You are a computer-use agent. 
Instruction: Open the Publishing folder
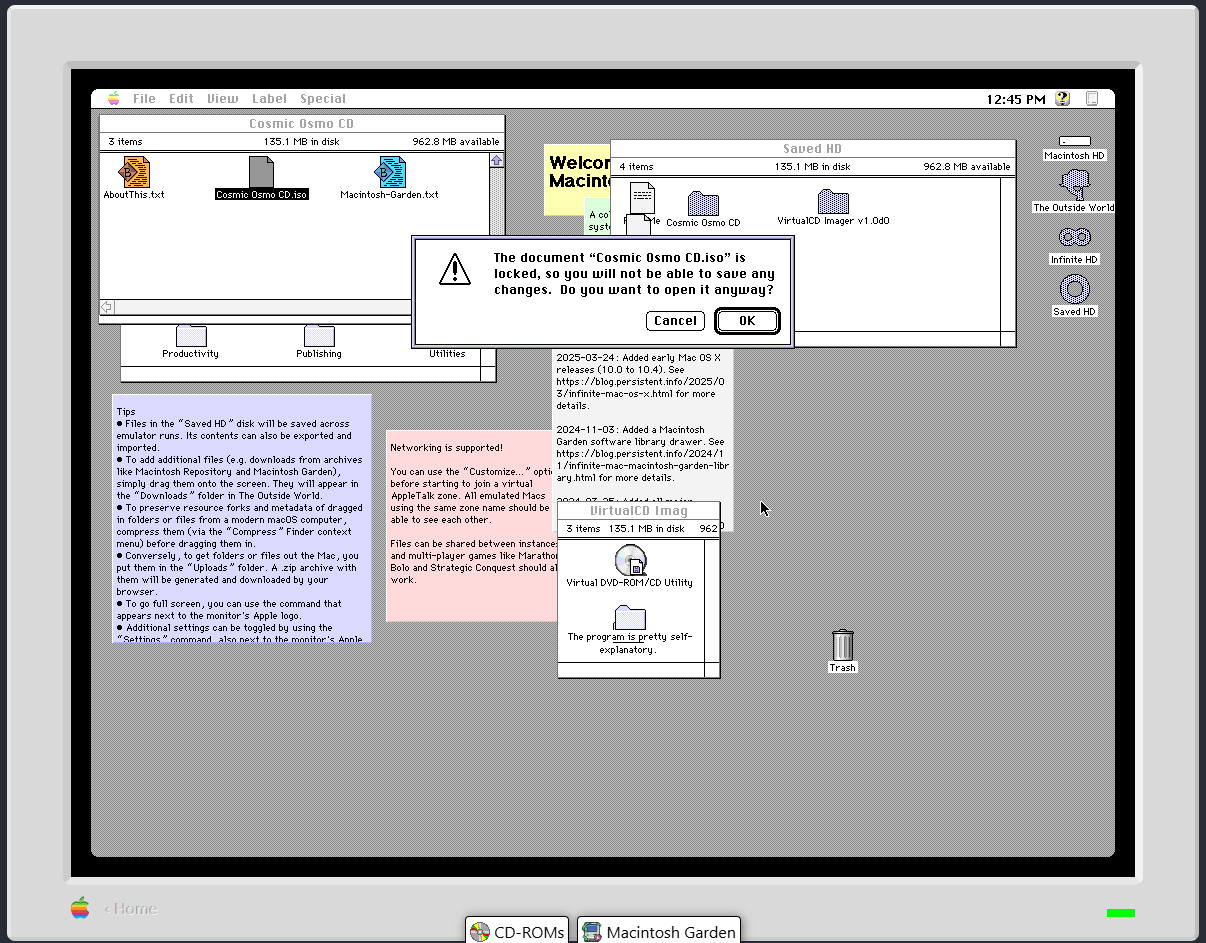pos(319,336)
